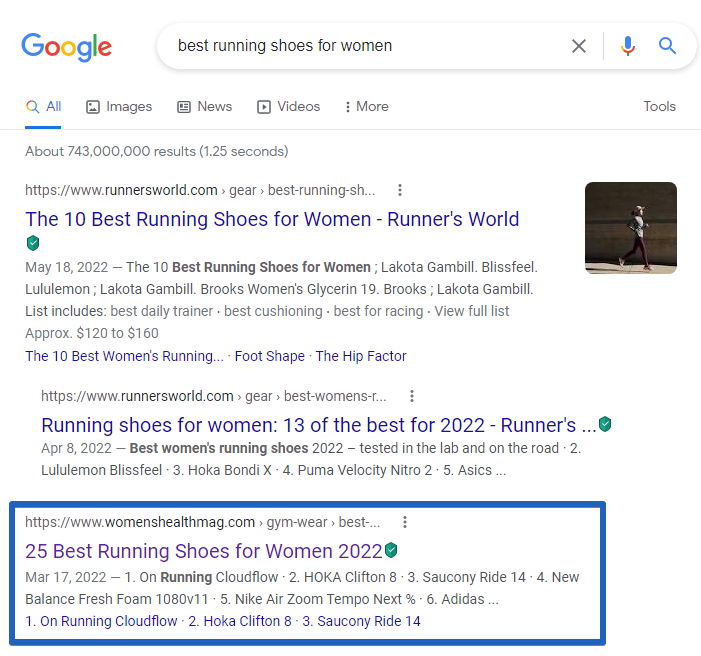Open 'The 10 Best Women's Running...' sitelink
This screenshot has width=701, height=656.
click(124, 356)
